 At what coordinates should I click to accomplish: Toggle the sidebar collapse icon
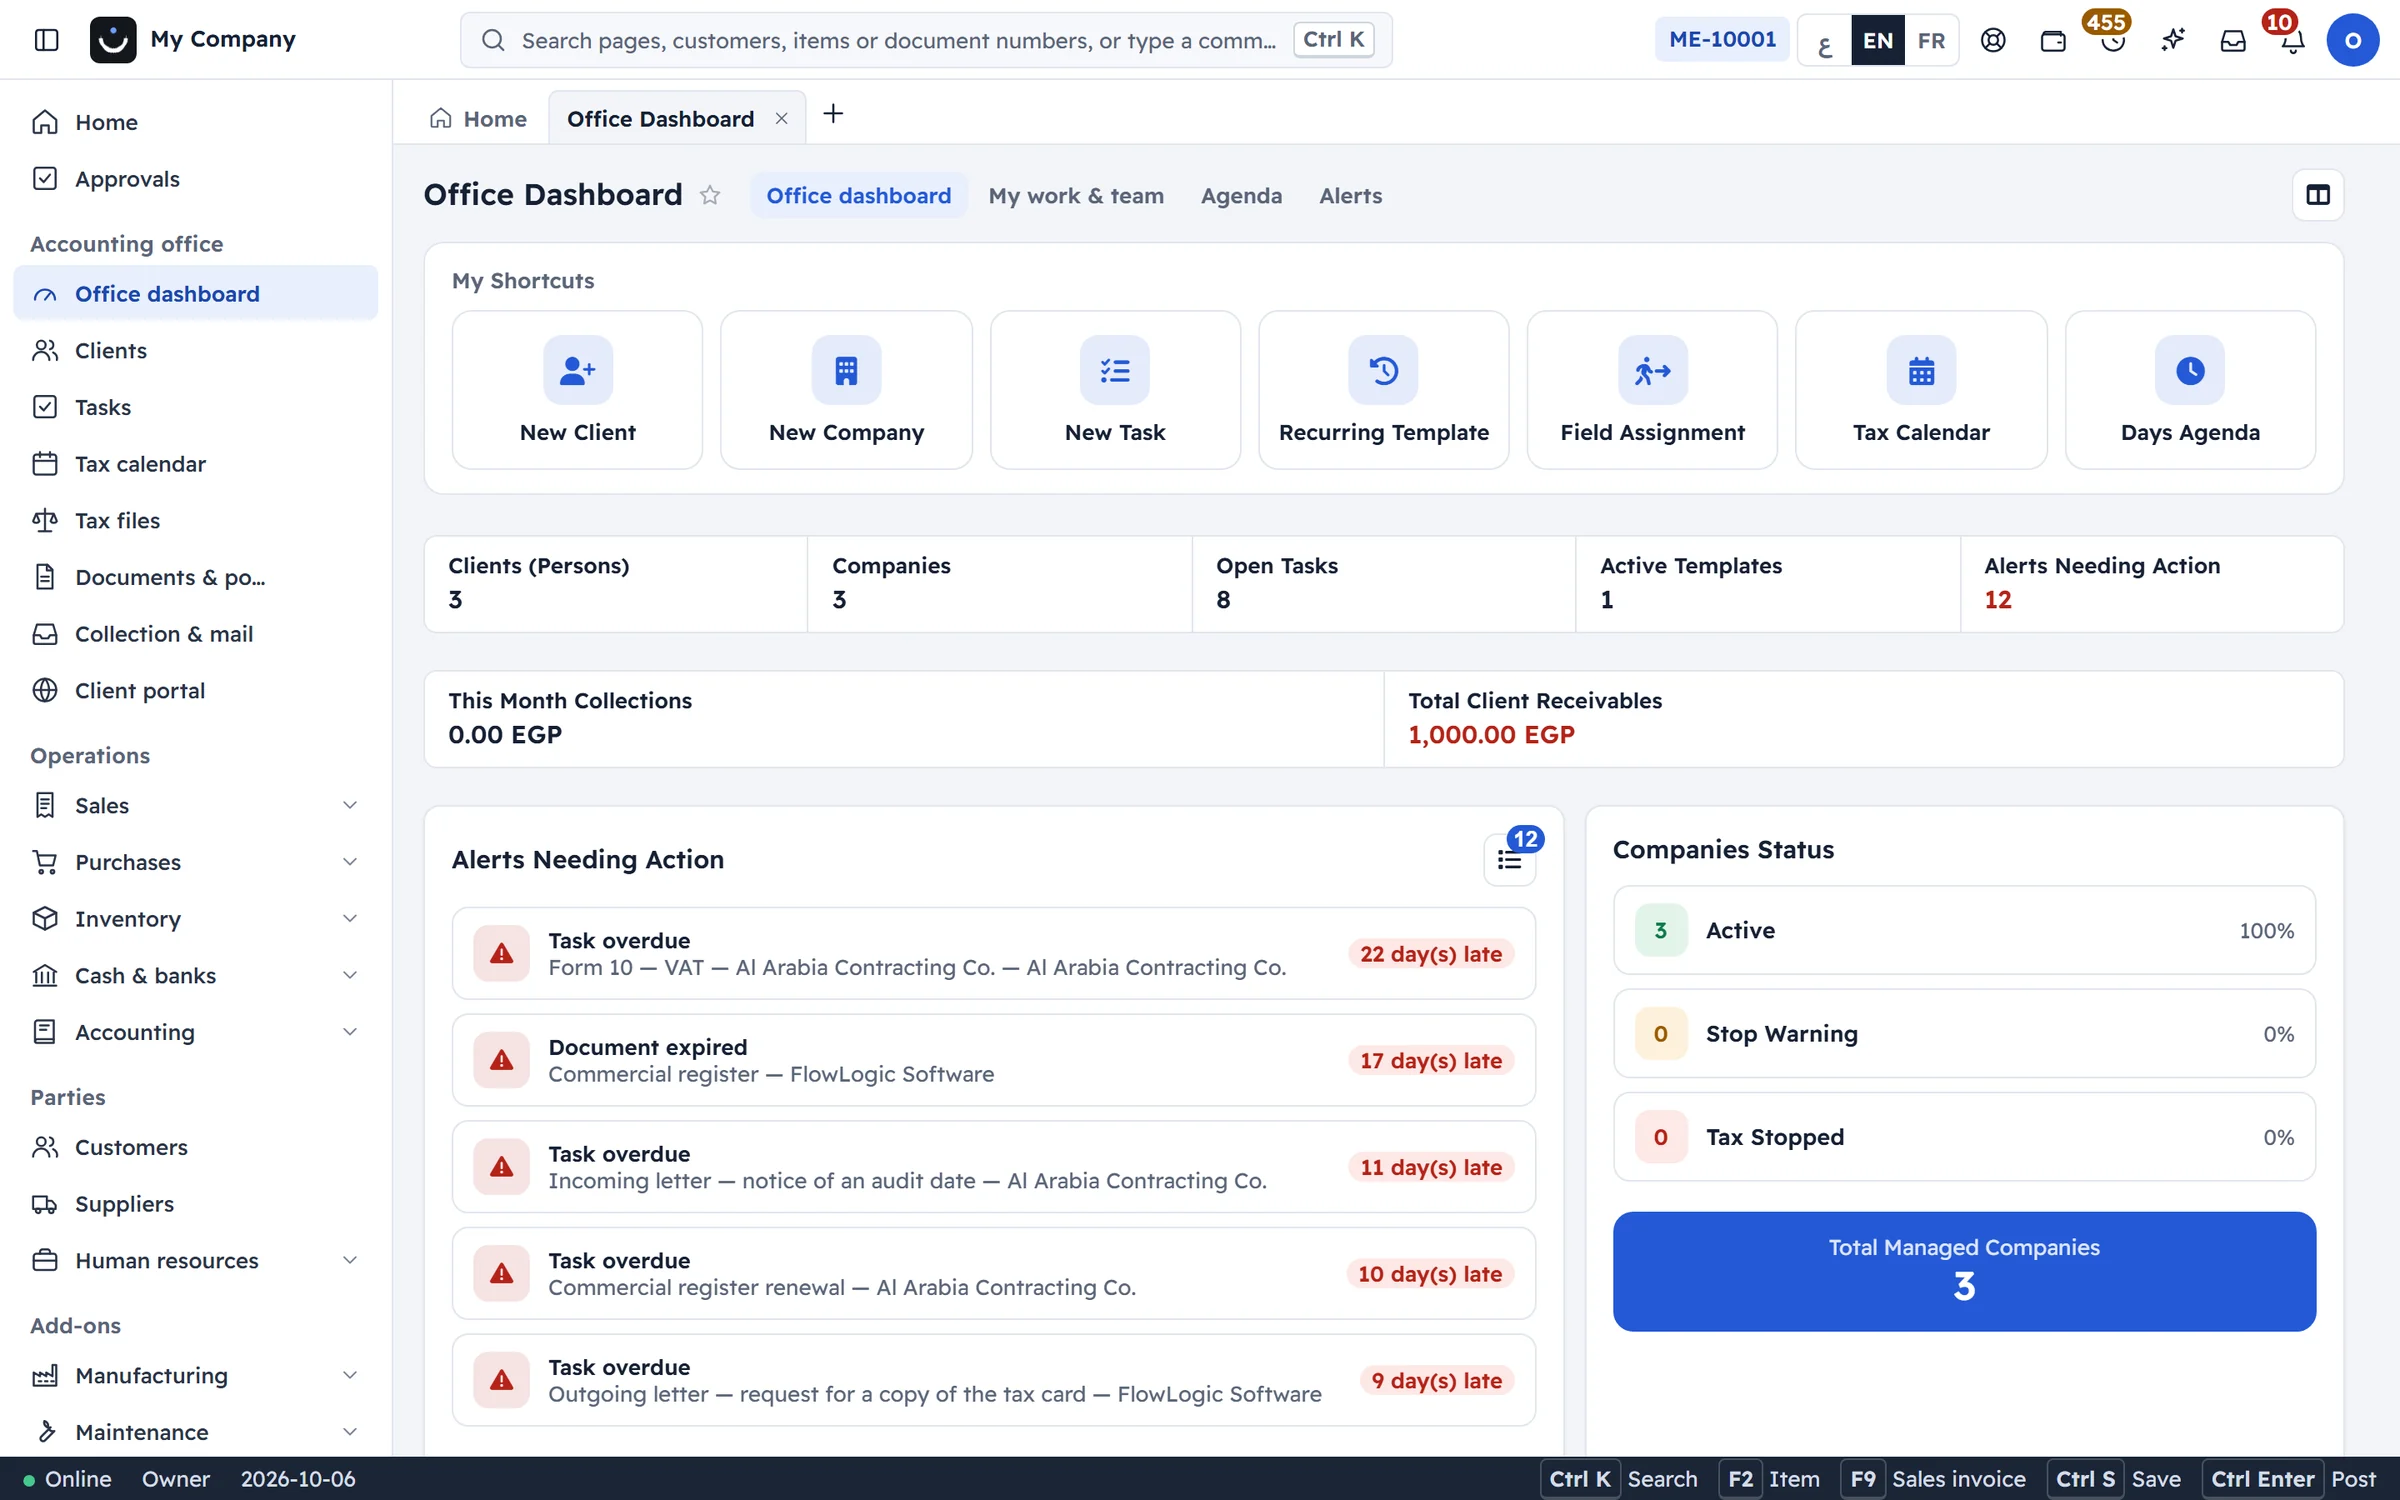46,40
